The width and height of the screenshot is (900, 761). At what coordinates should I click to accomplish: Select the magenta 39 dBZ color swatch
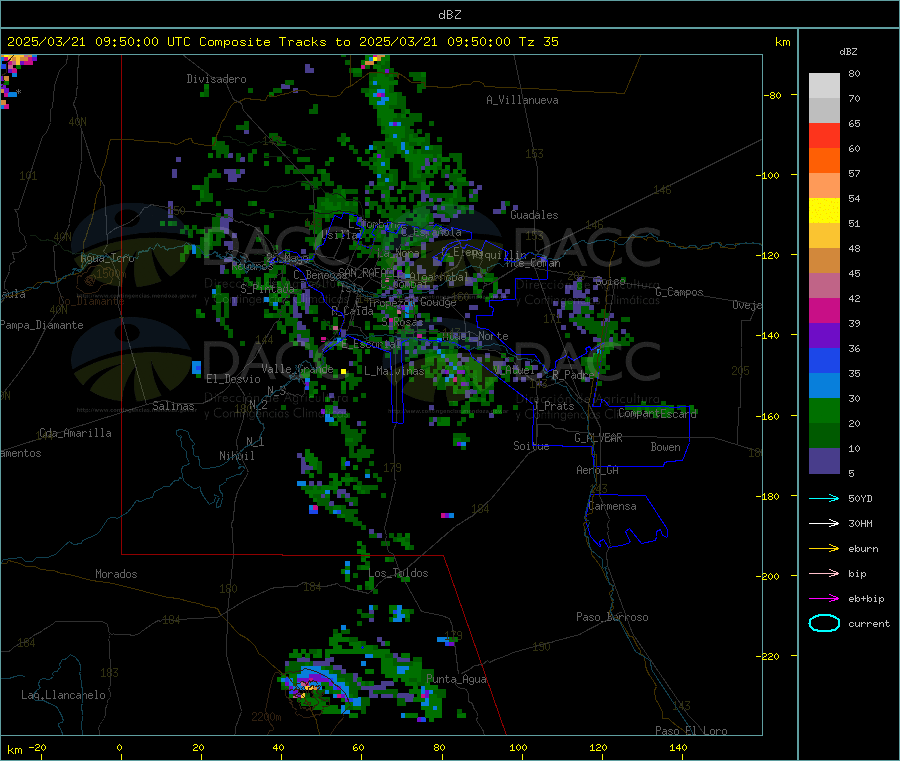coord(824,310)
